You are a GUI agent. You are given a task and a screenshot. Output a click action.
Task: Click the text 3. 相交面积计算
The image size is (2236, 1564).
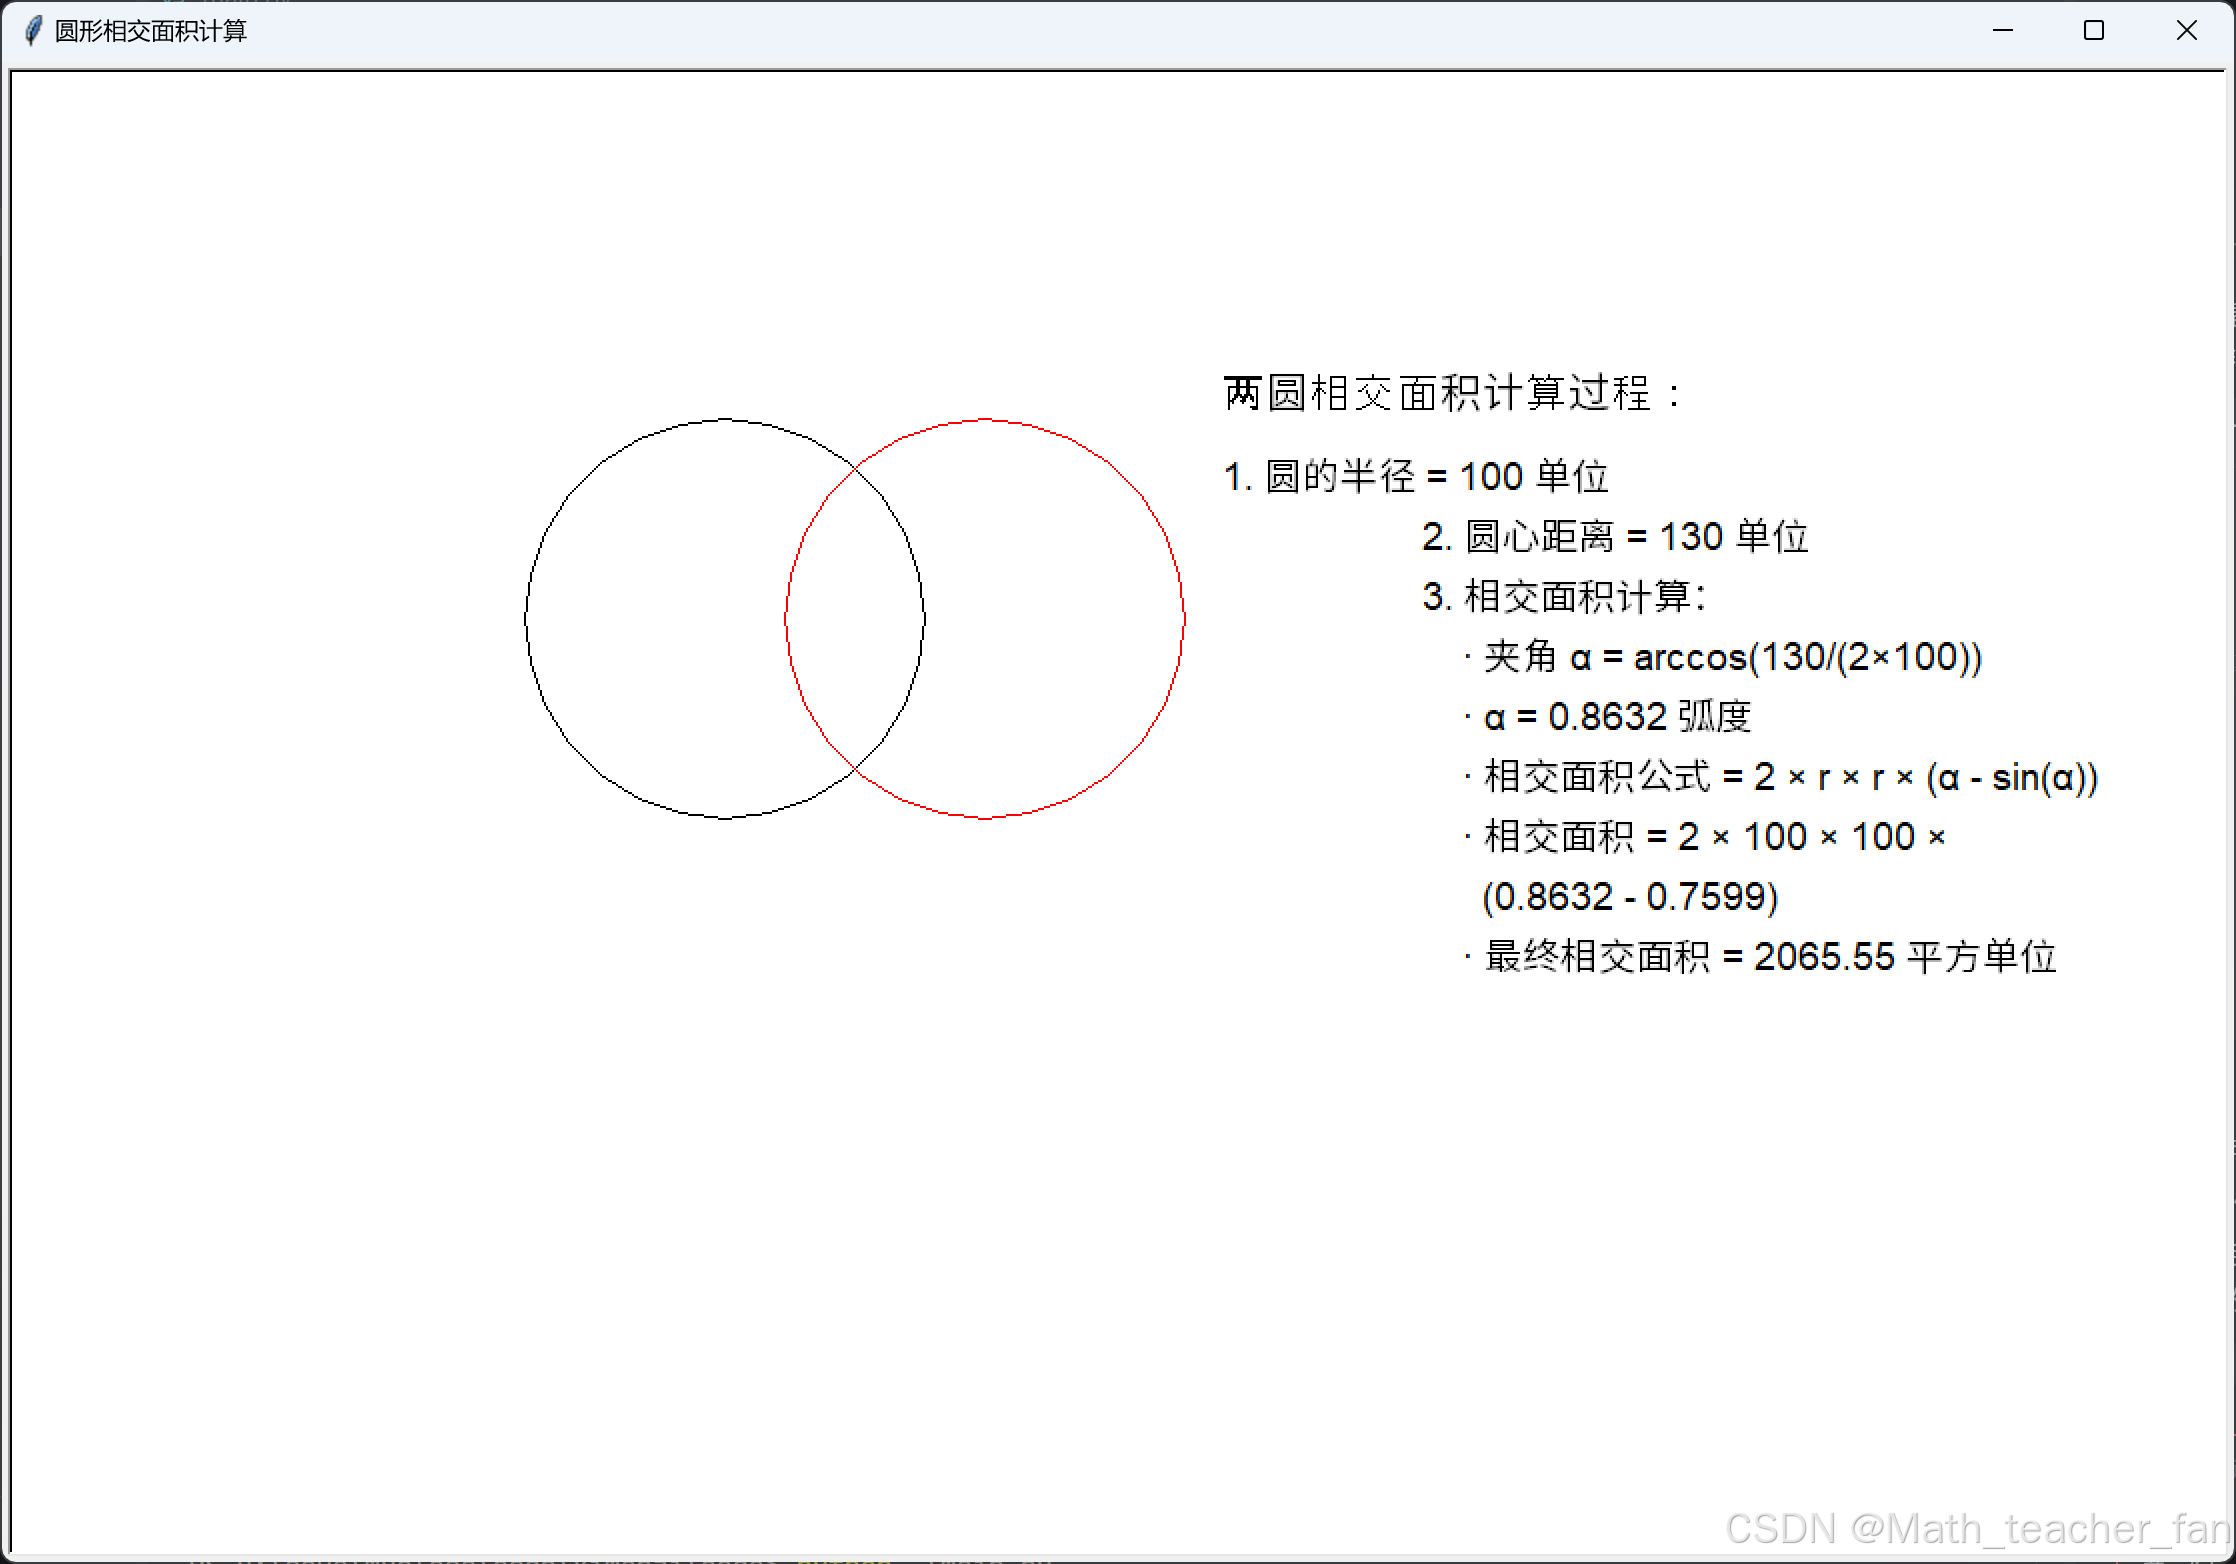point(1564,597)
